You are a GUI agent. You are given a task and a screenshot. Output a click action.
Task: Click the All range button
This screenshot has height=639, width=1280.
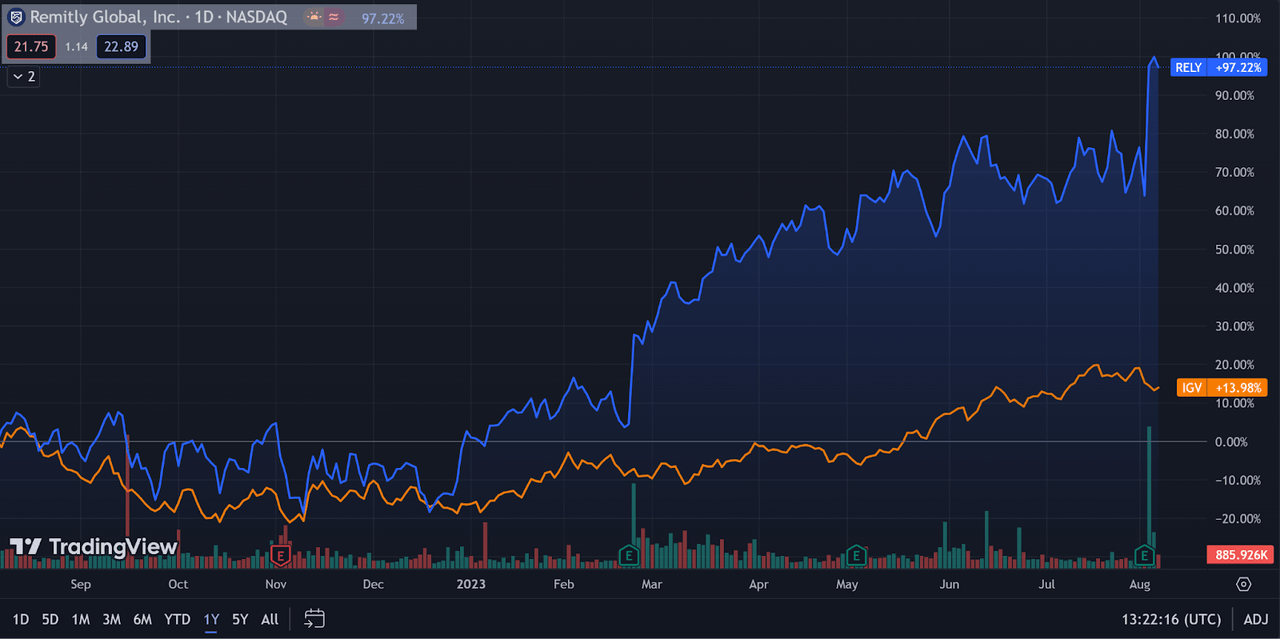tap(268, 619)
